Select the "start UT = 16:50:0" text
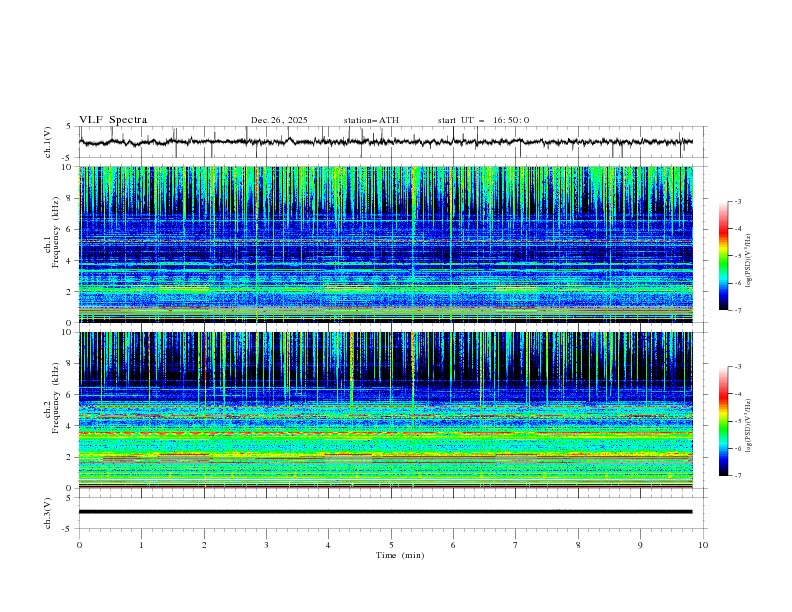 (x=483, y=120)
